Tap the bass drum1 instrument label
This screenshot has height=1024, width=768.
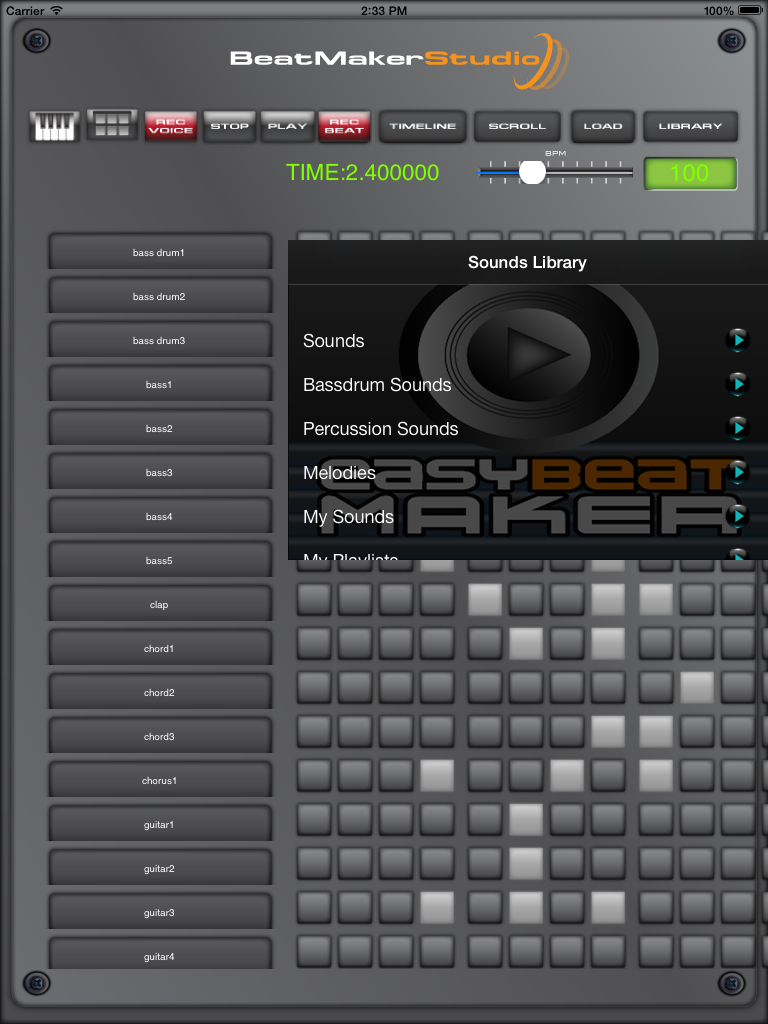point(160,253)
